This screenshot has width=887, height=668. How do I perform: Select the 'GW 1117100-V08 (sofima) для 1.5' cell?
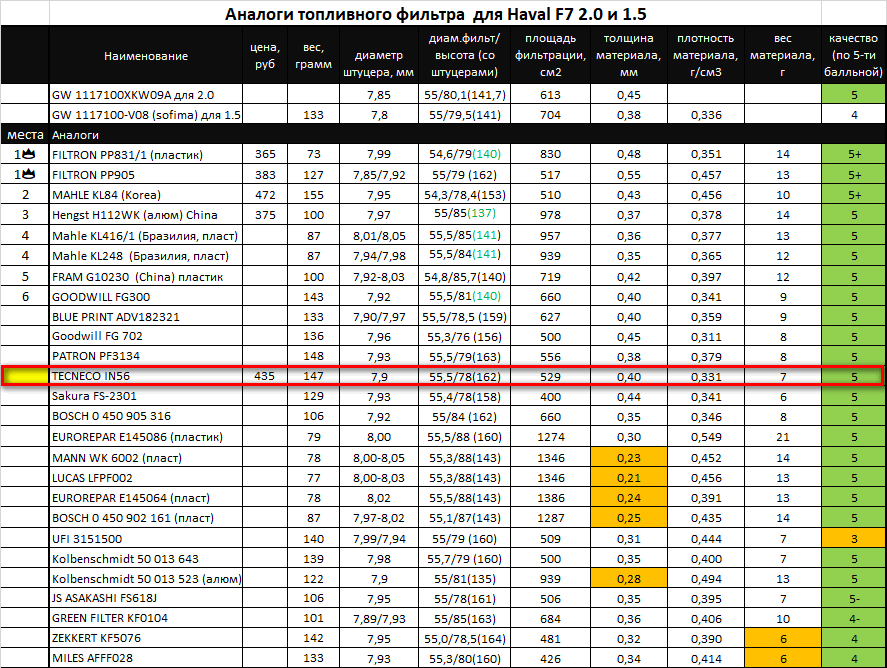(146, 115)
